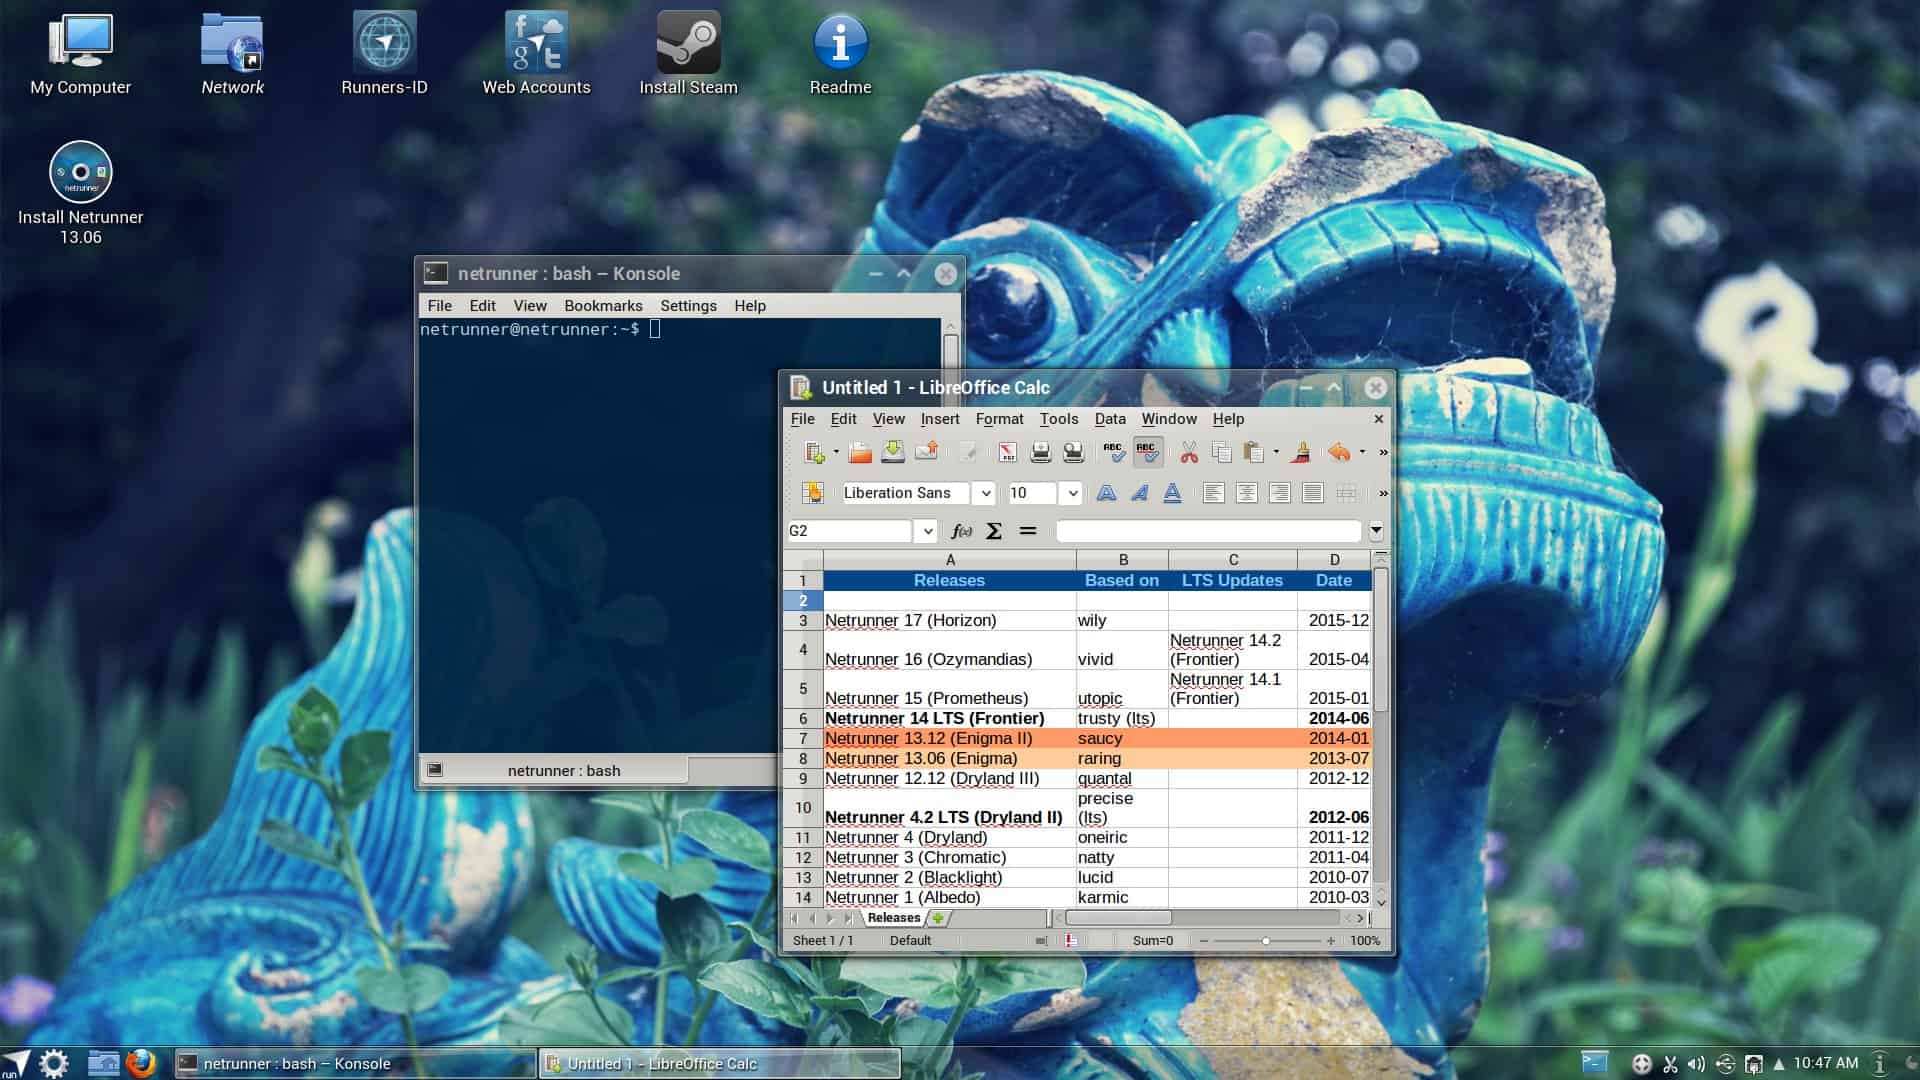This screenshot has height=1080, width=1920.
Task: Open the system settings gear in panel
Action: (54, 1063)
